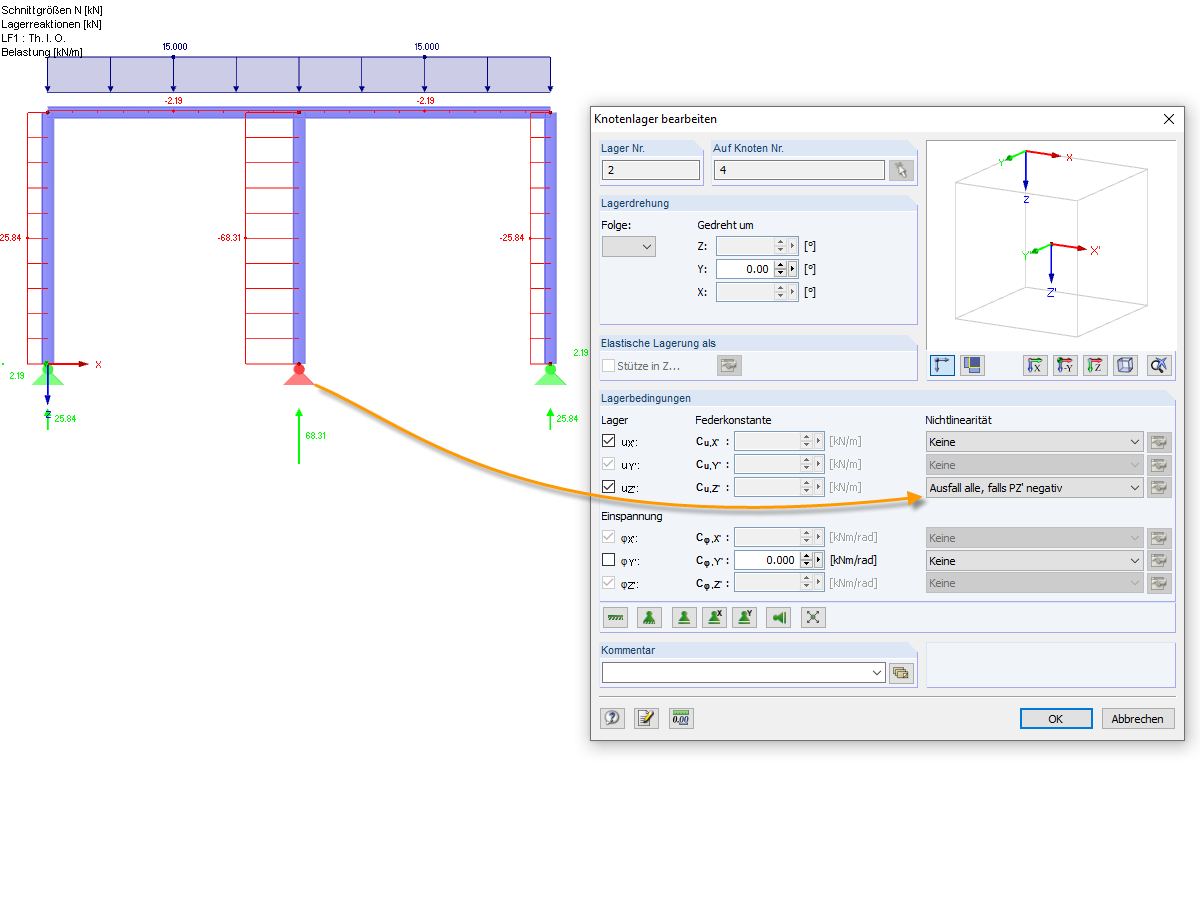This screenshot has height=900, width=1200.
Task: Edit nonlinearity parameters for uZ' row
Action: pos(1159,488)
